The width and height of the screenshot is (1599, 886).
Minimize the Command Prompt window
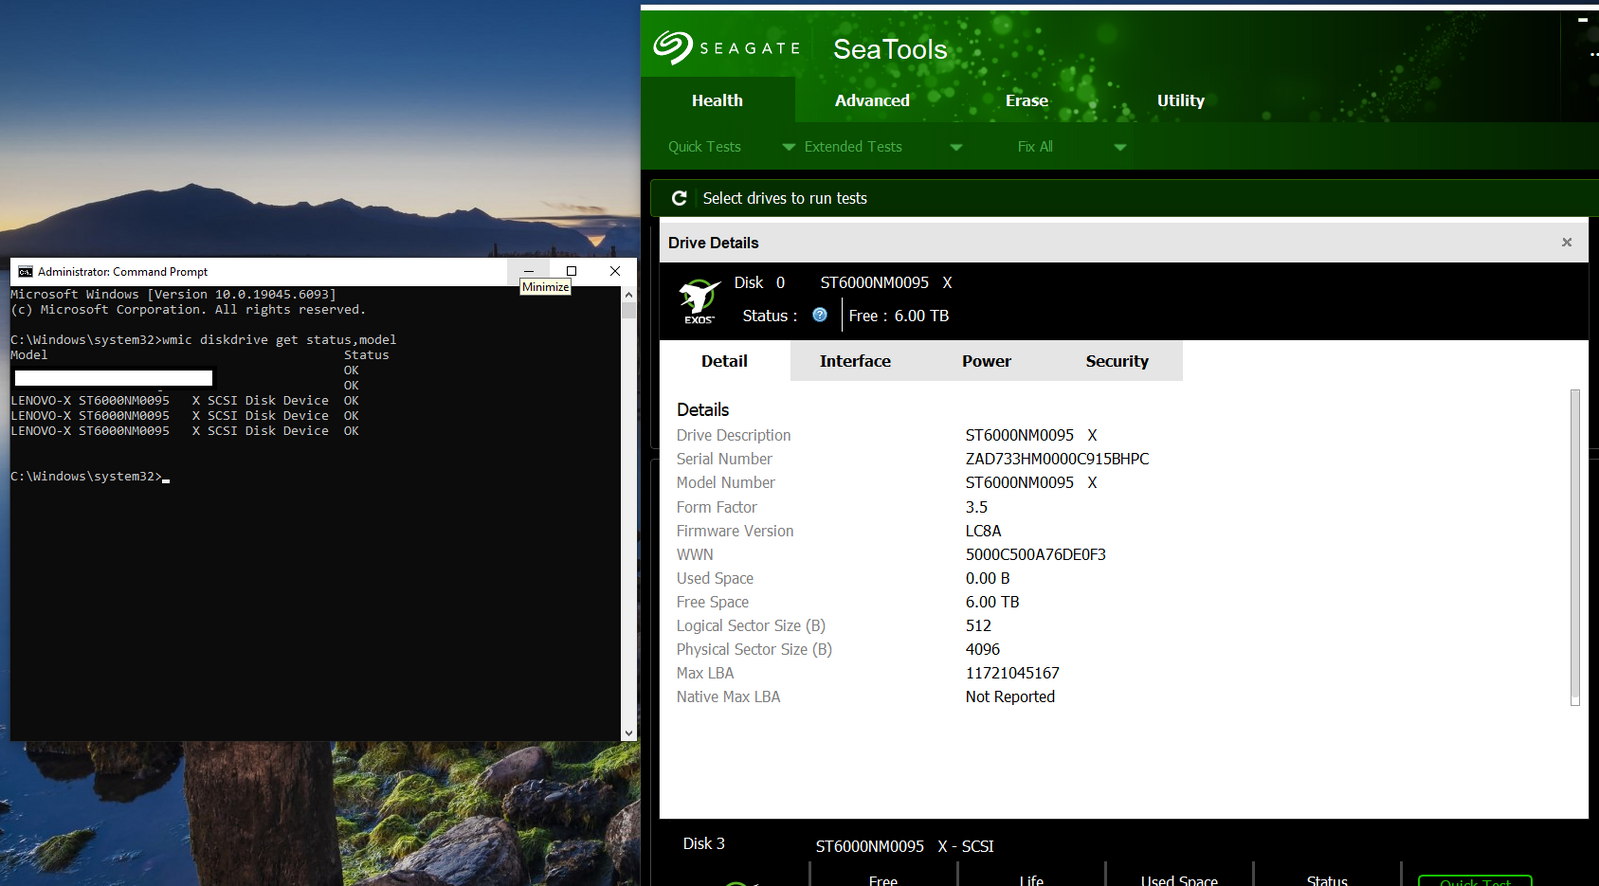529,271
